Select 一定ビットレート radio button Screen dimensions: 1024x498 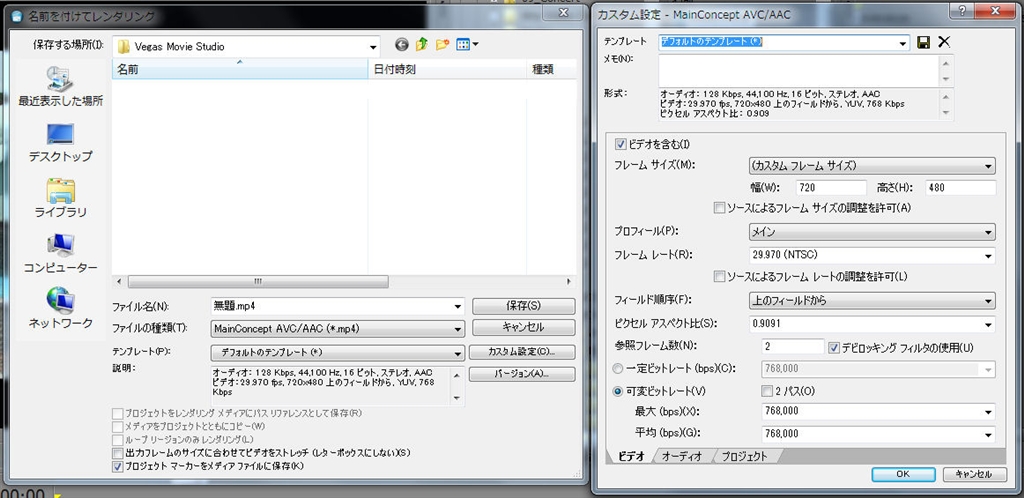[618, 369]
